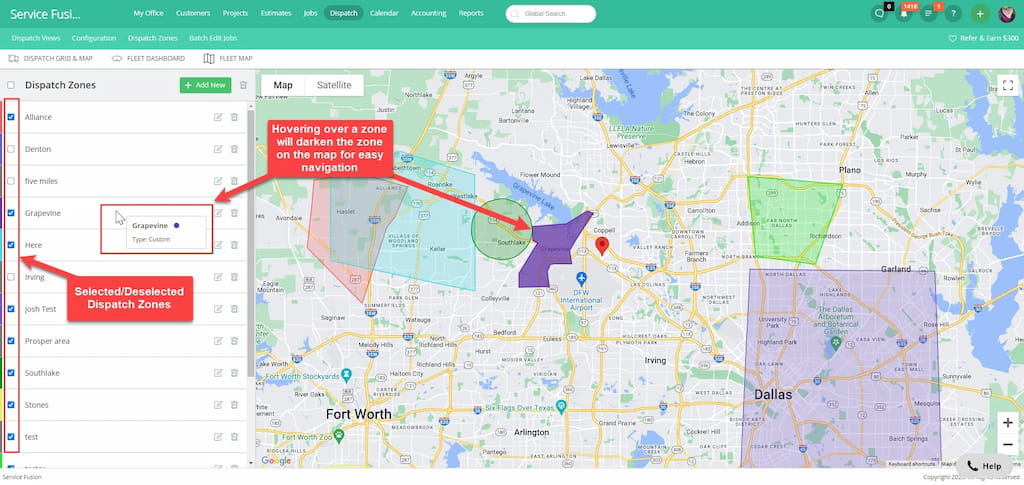Open the Customers menu

tap(193, 13)
